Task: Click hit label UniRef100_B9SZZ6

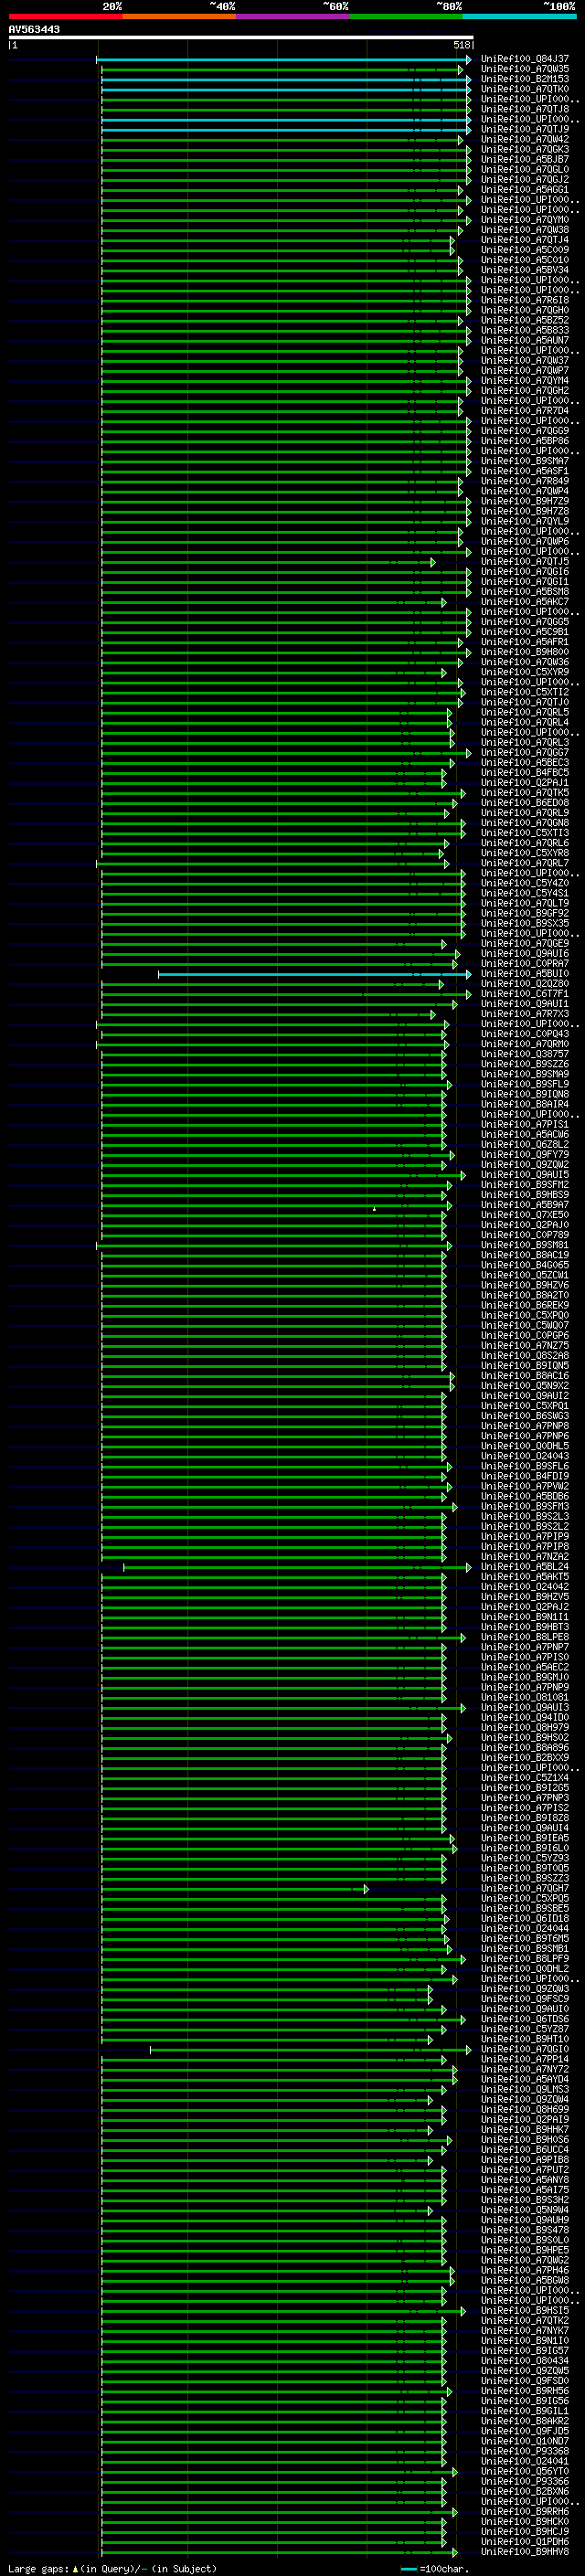Action: click(525, 1064)
